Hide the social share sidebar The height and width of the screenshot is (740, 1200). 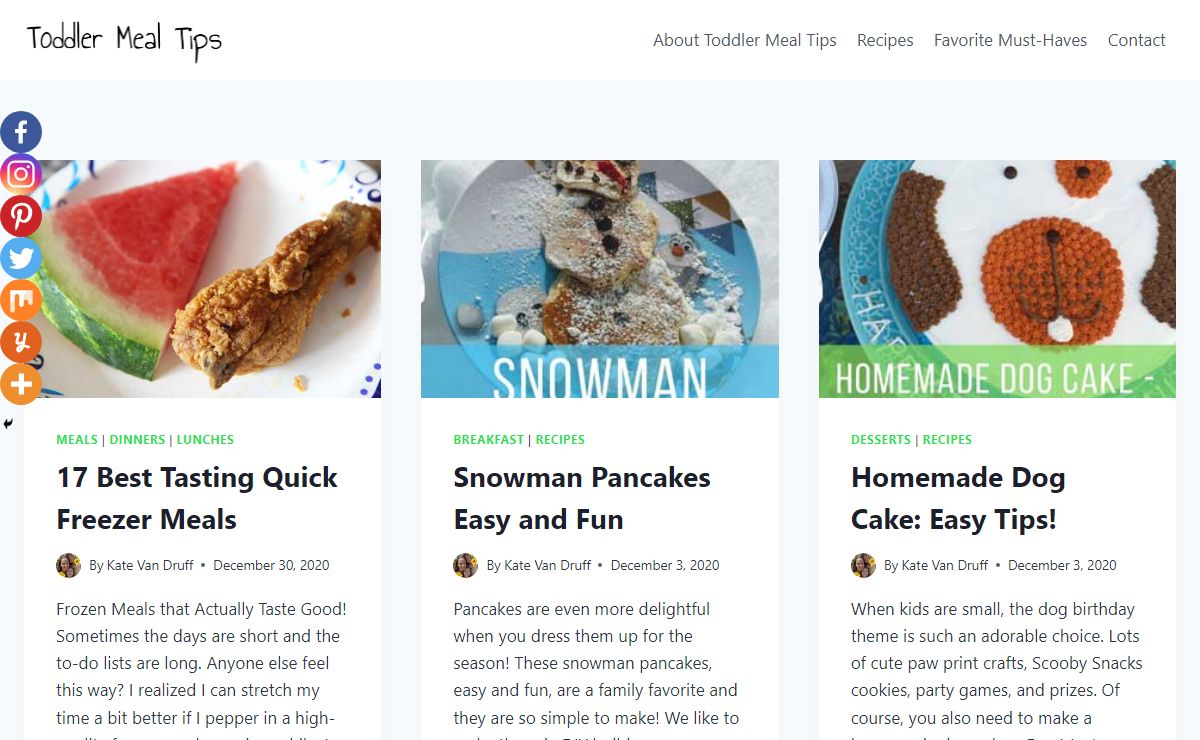(8, 424)
